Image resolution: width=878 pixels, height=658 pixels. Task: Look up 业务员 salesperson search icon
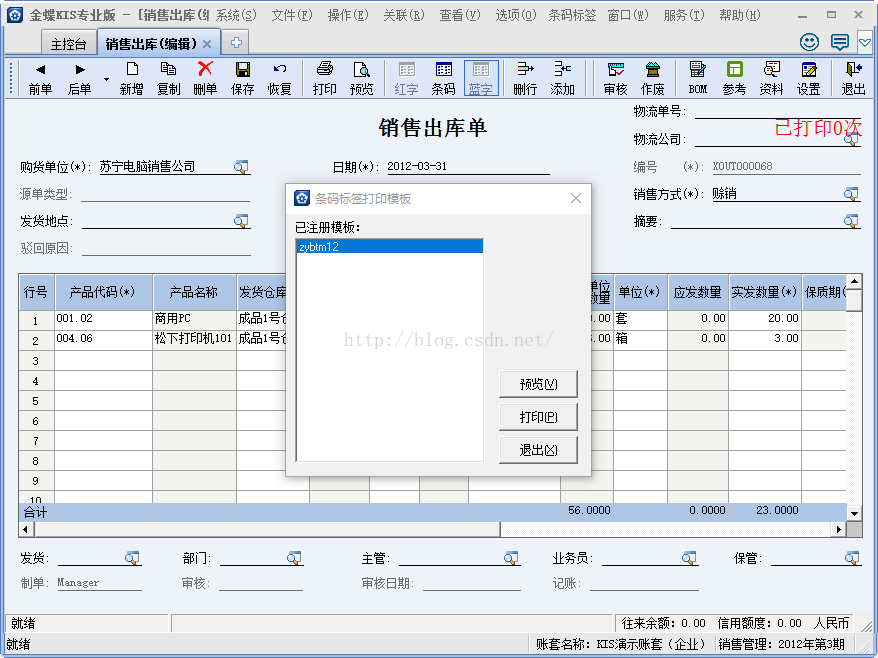point(689,558)
